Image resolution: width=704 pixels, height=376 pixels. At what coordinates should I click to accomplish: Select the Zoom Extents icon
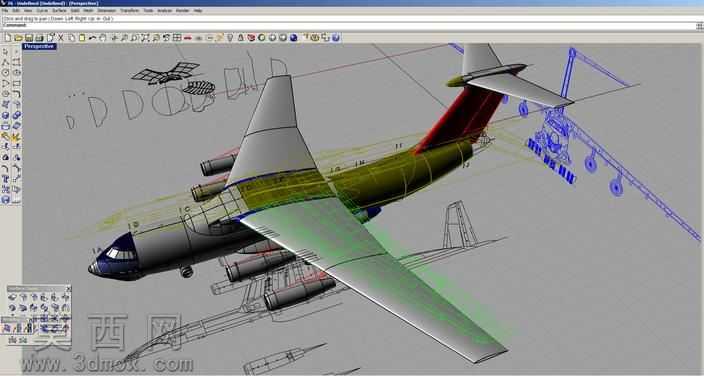click(145, 38)
